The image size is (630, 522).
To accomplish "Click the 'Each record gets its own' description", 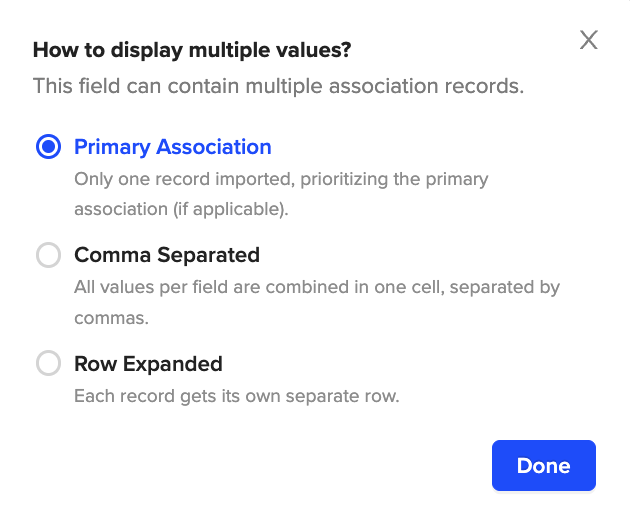I will coord(236,396).
